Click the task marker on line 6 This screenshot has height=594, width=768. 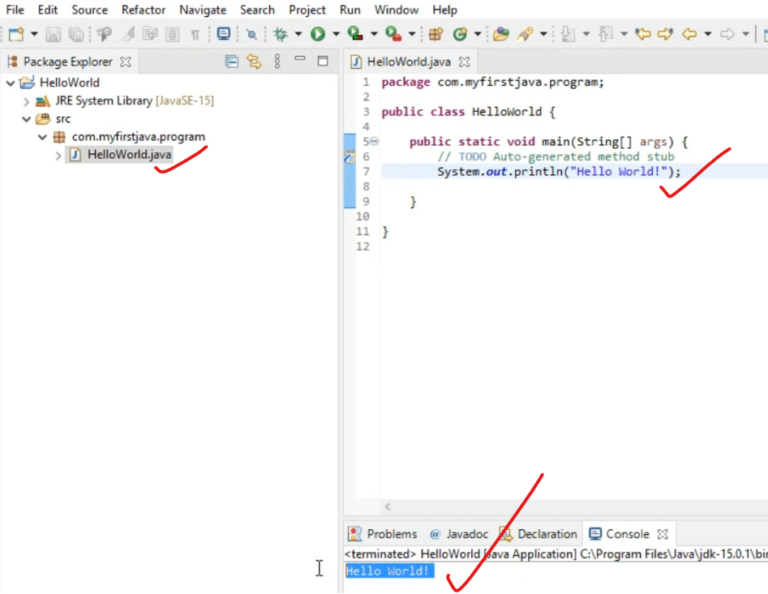349,157
